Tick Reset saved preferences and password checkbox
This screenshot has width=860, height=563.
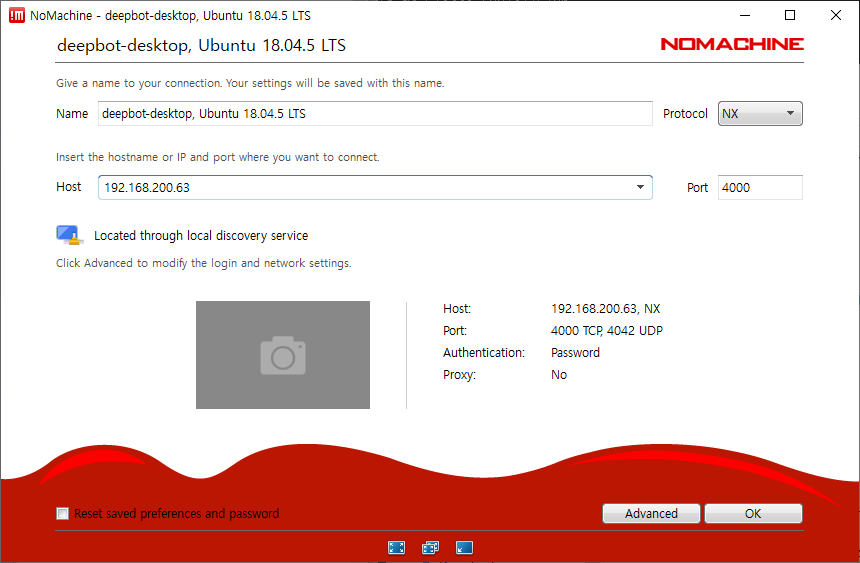tap(63, 514)
